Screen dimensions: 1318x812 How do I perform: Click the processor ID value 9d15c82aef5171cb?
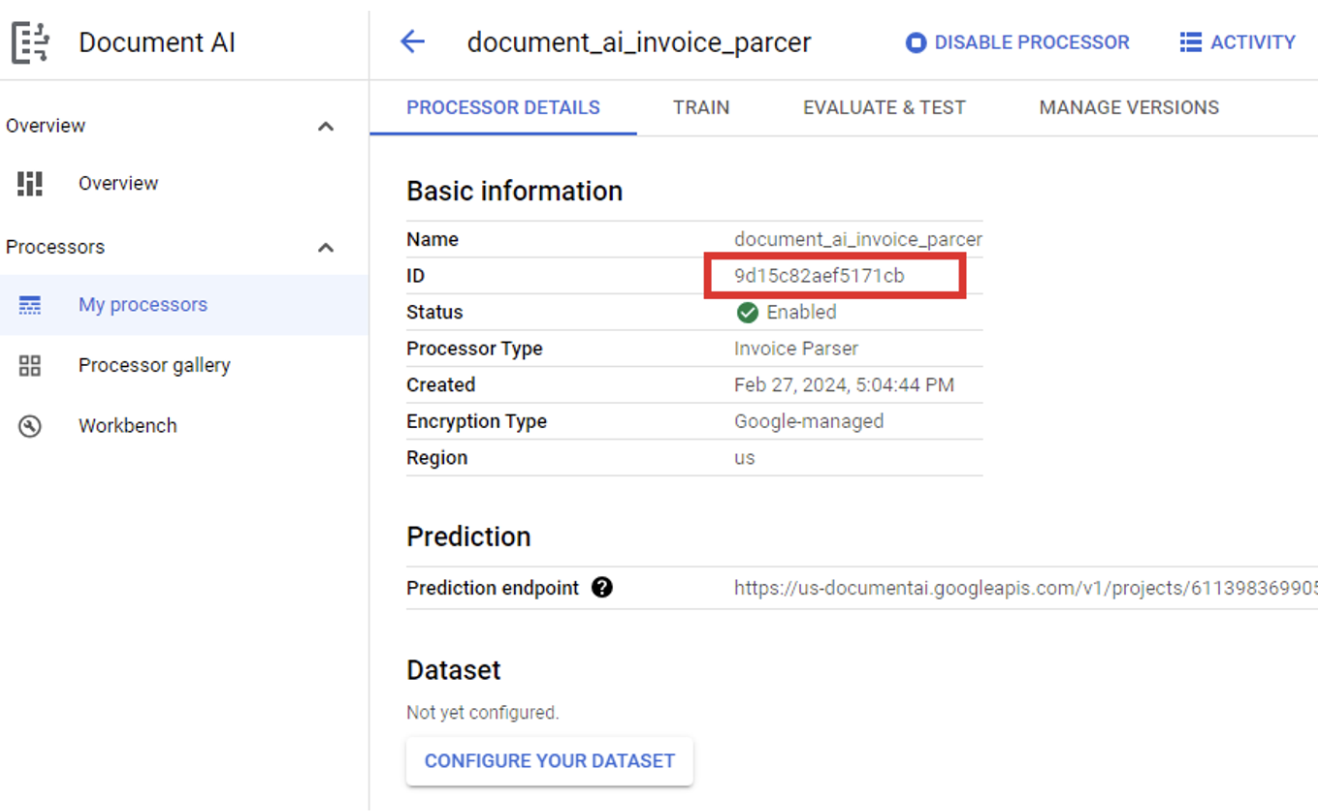point(819,276)
